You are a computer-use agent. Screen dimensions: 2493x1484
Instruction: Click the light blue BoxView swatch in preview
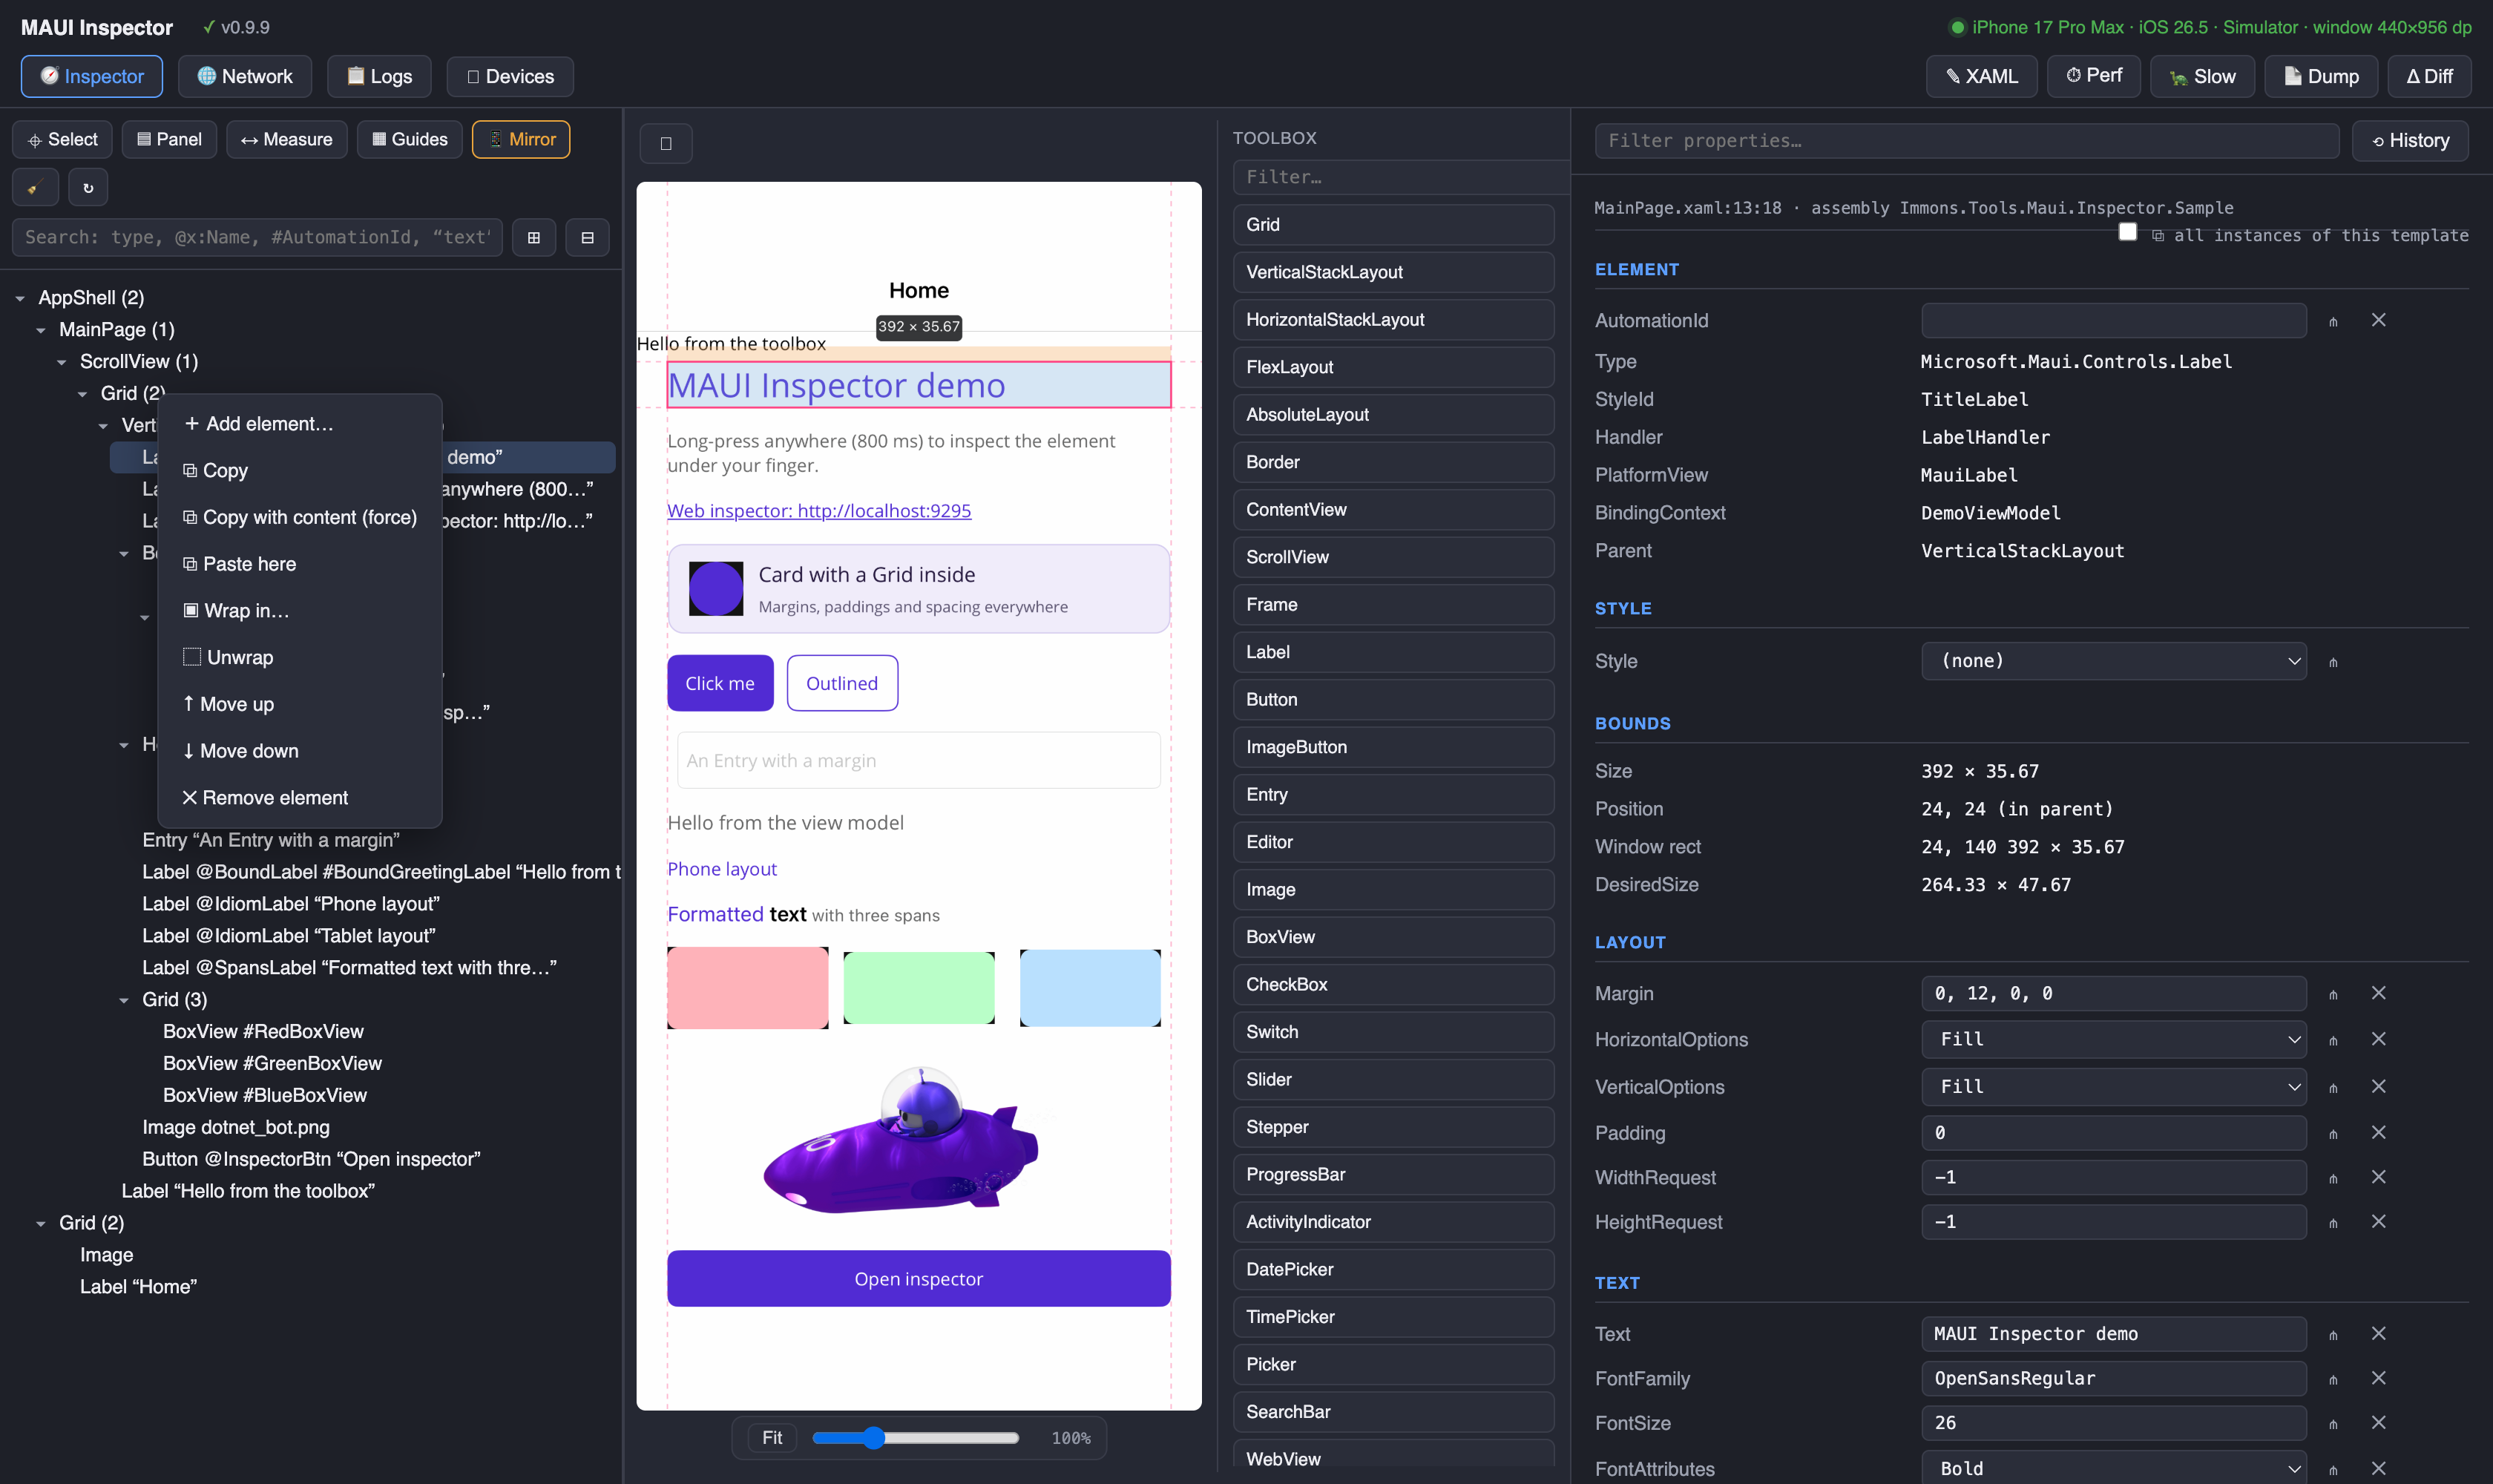pyautogui.click(x=1090, y=988)
